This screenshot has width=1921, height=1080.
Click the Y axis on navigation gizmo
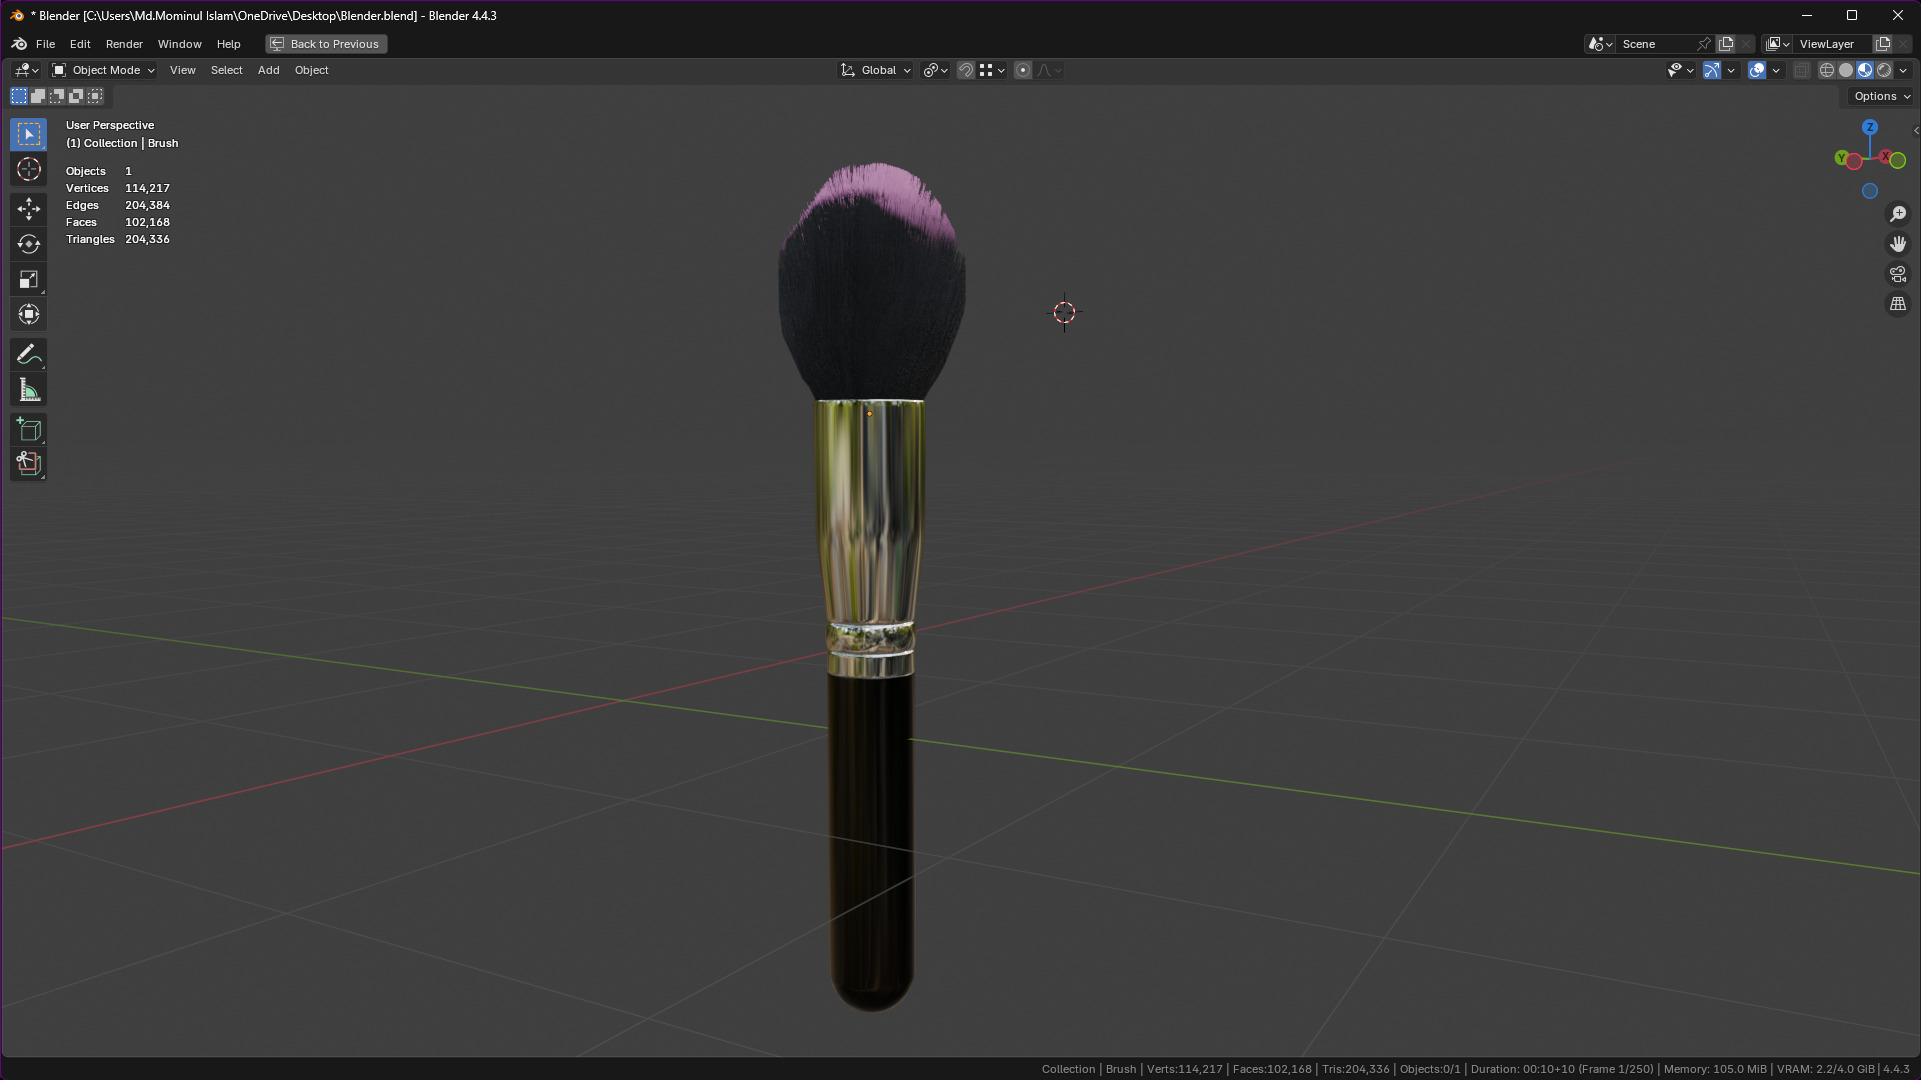[x=1841, y=158]
